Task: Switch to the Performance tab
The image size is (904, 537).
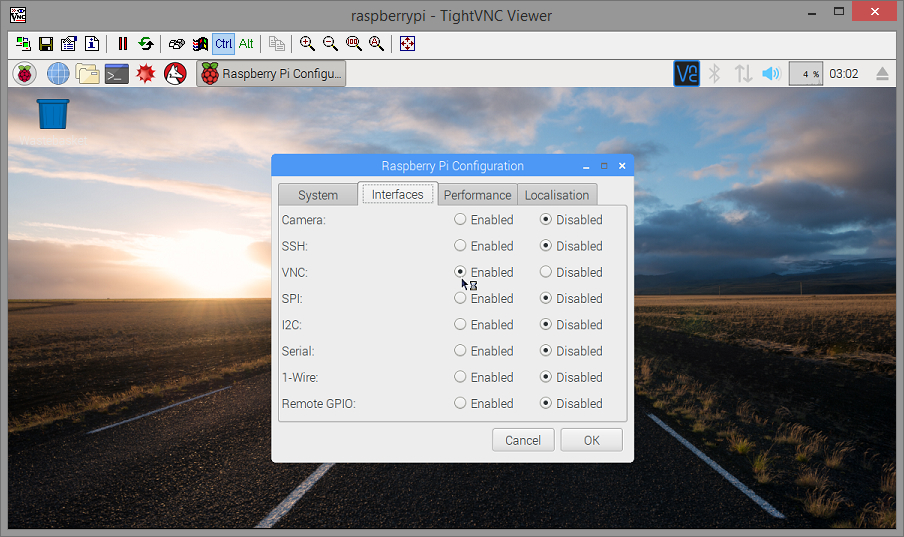Action: coord(477,195)
